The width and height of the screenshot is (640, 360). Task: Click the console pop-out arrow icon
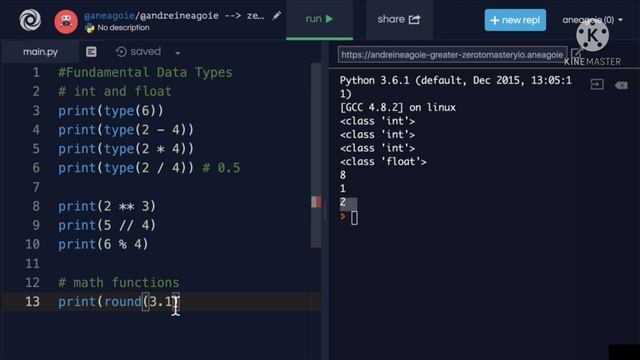597,84
